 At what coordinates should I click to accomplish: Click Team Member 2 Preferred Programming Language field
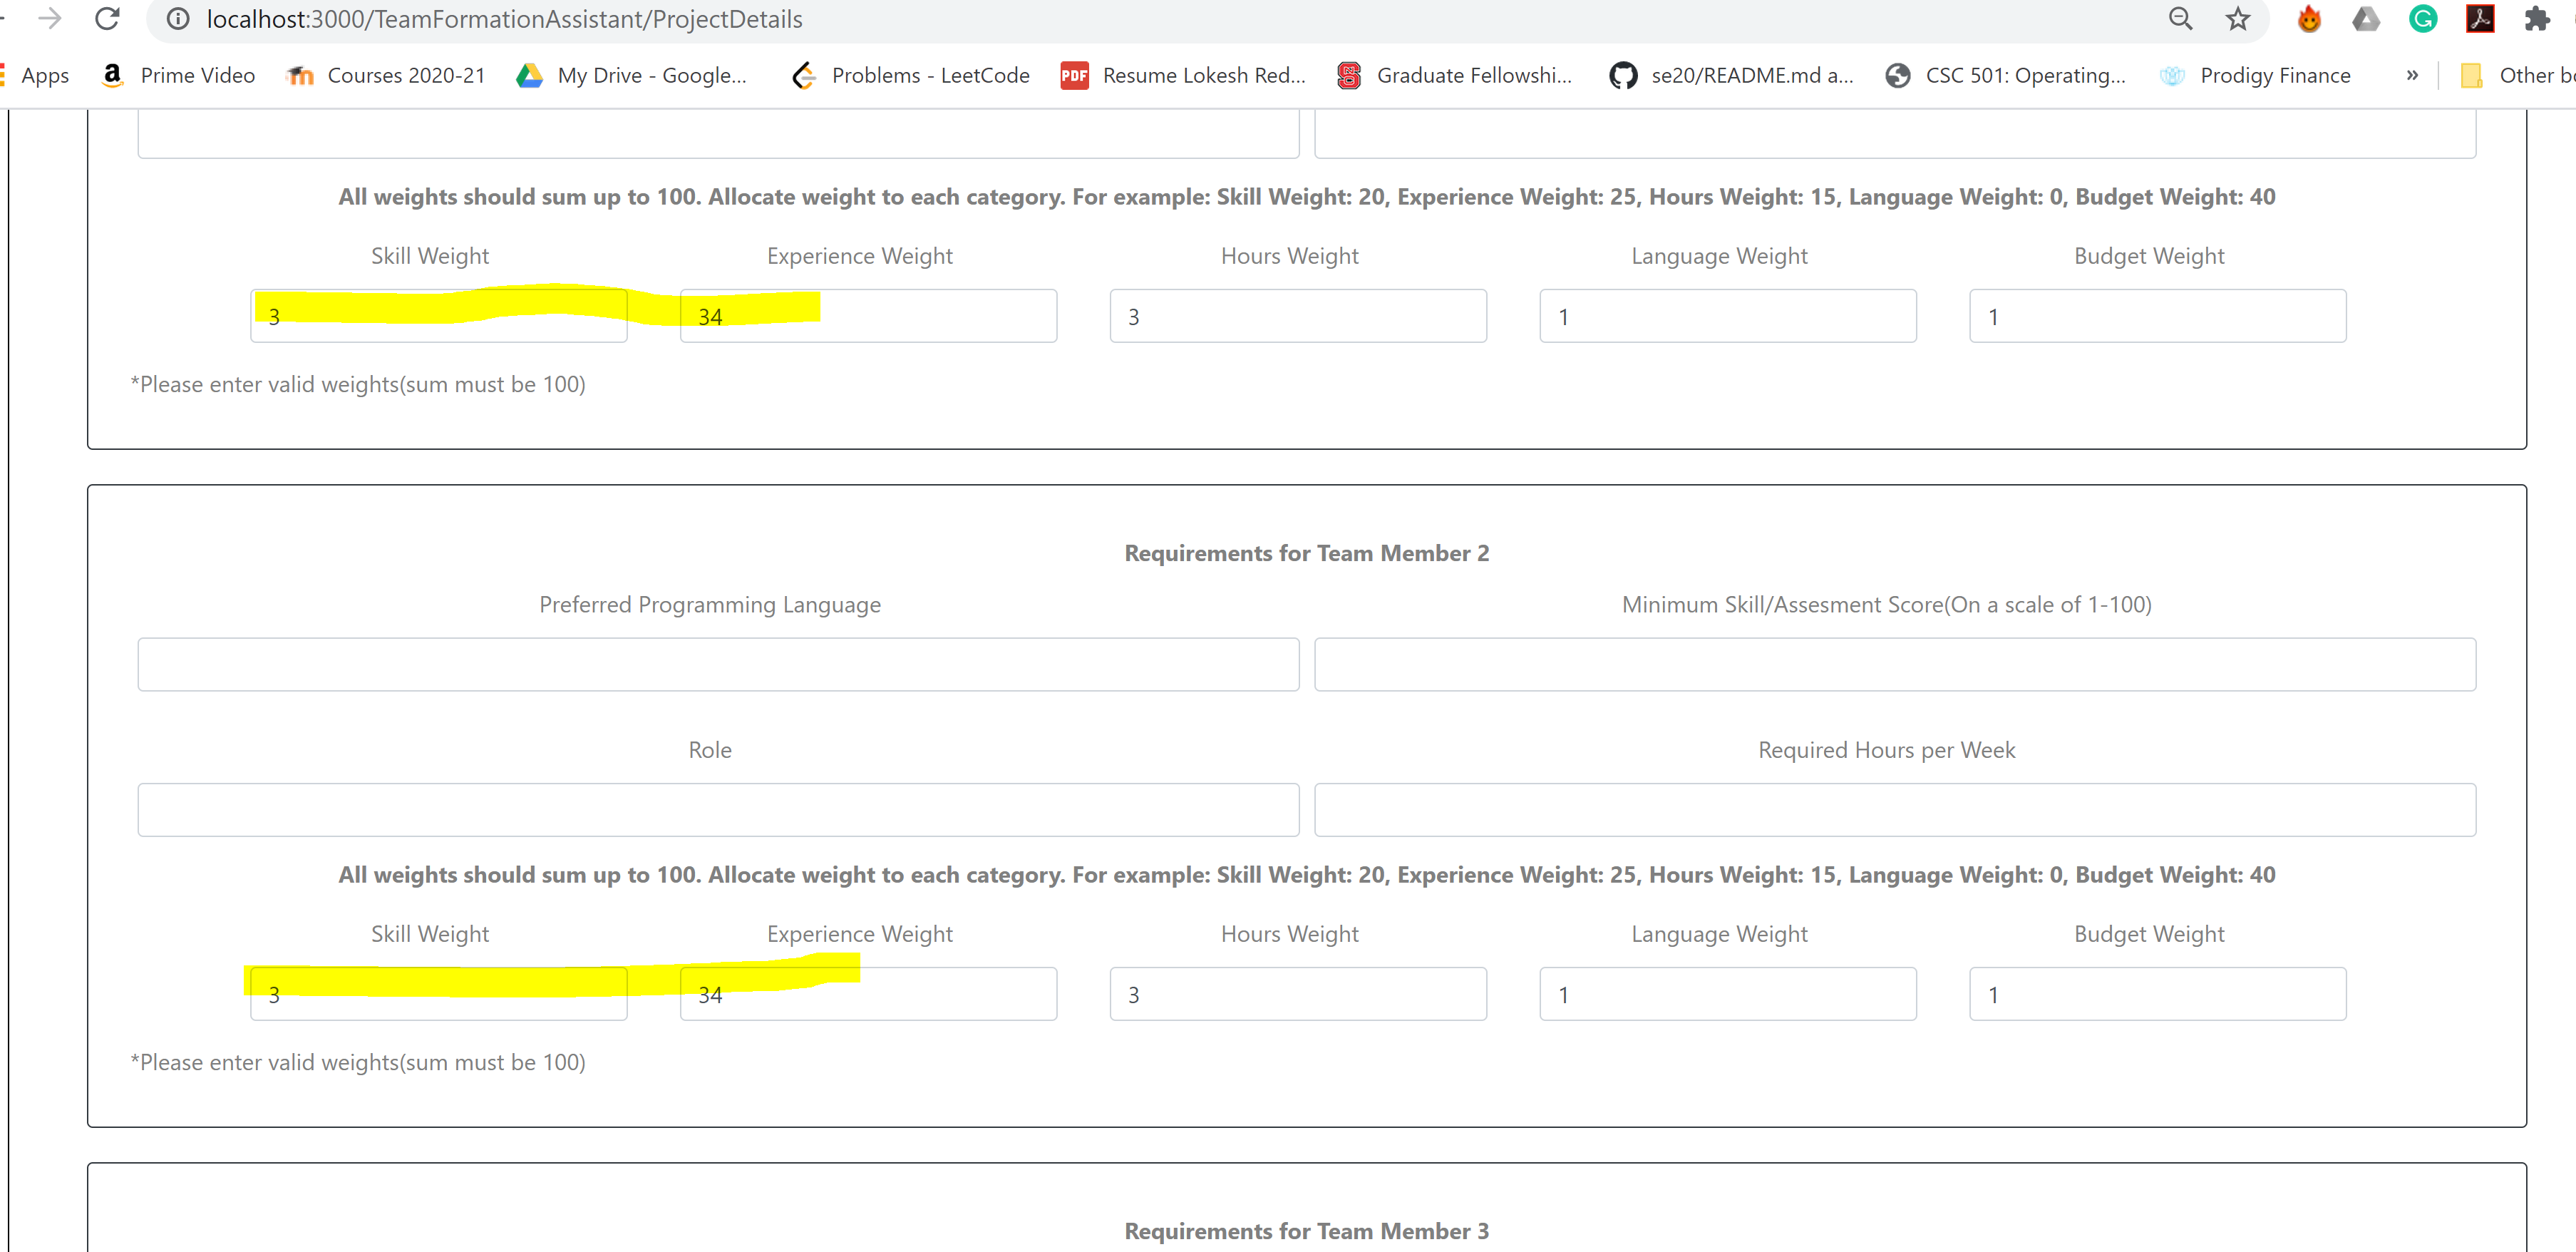(718, 664)
